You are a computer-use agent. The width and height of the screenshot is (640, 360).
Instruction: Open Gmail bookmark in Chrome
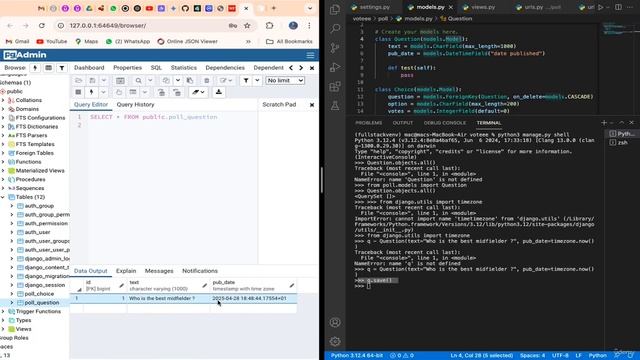[x=17, y=41]
